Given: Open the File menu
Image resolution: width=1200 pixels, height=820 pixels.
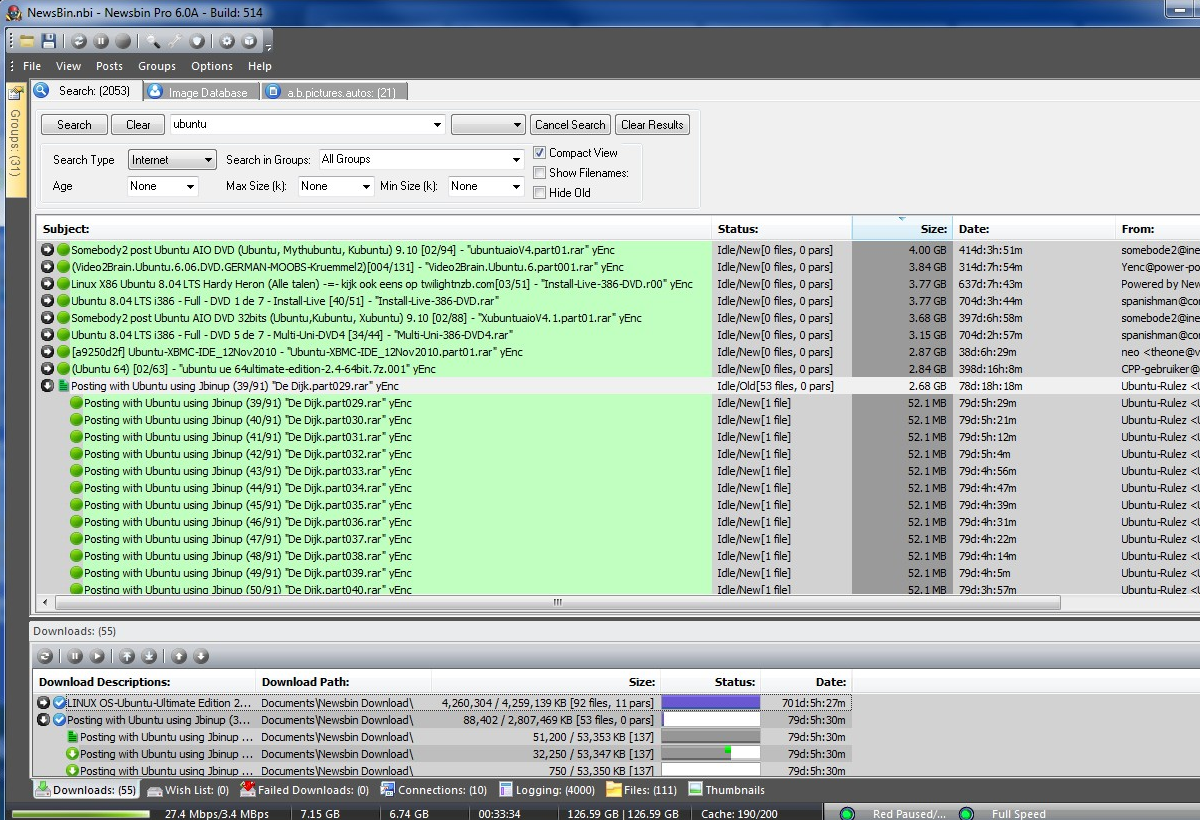Looking at the screenshot, I should click(32, 66).
